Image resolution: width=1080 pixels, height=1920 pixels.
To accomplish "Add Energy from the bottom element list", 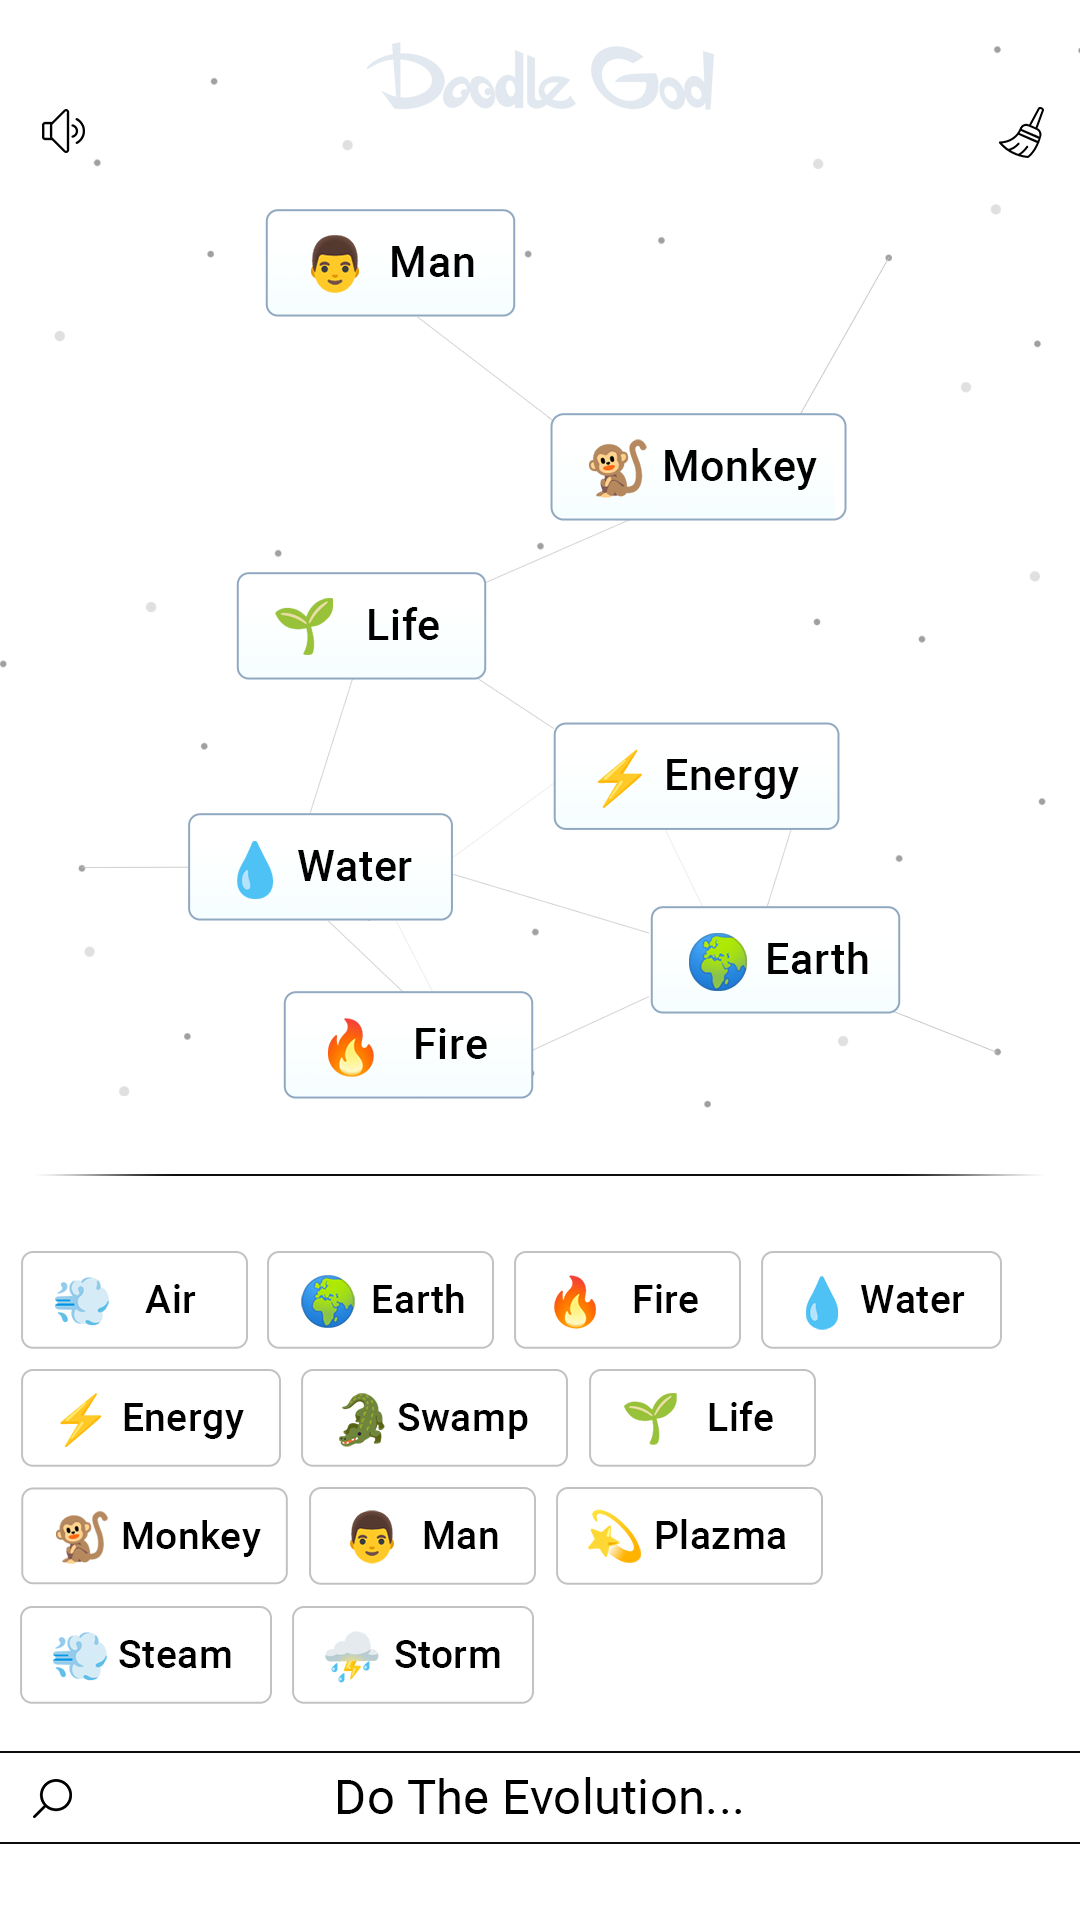I will (150, 1418).
